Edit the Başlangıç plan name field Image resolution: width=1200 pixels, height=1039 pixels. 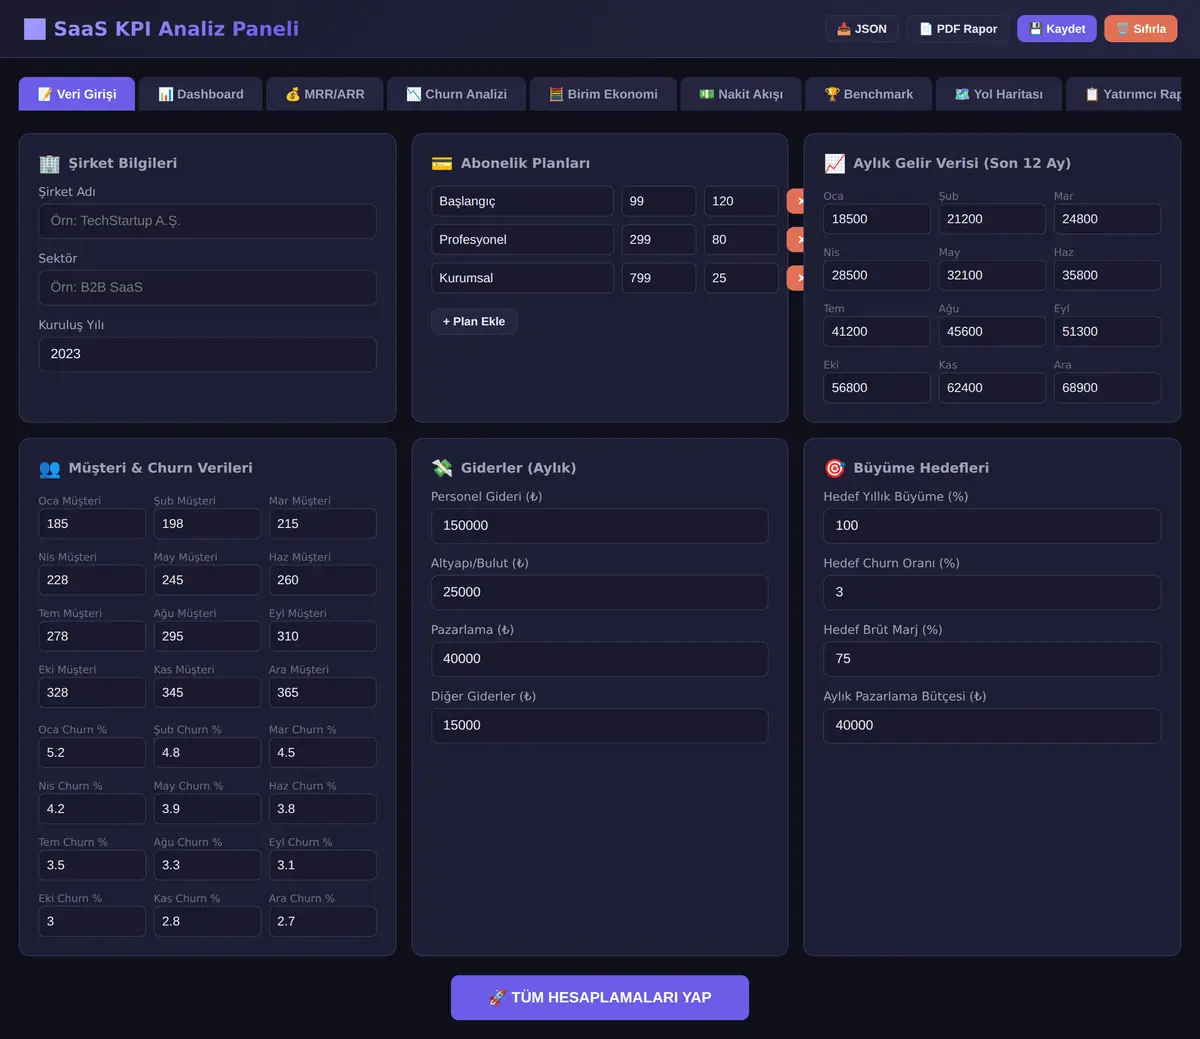pyautogui.click(x=522, y=201)
